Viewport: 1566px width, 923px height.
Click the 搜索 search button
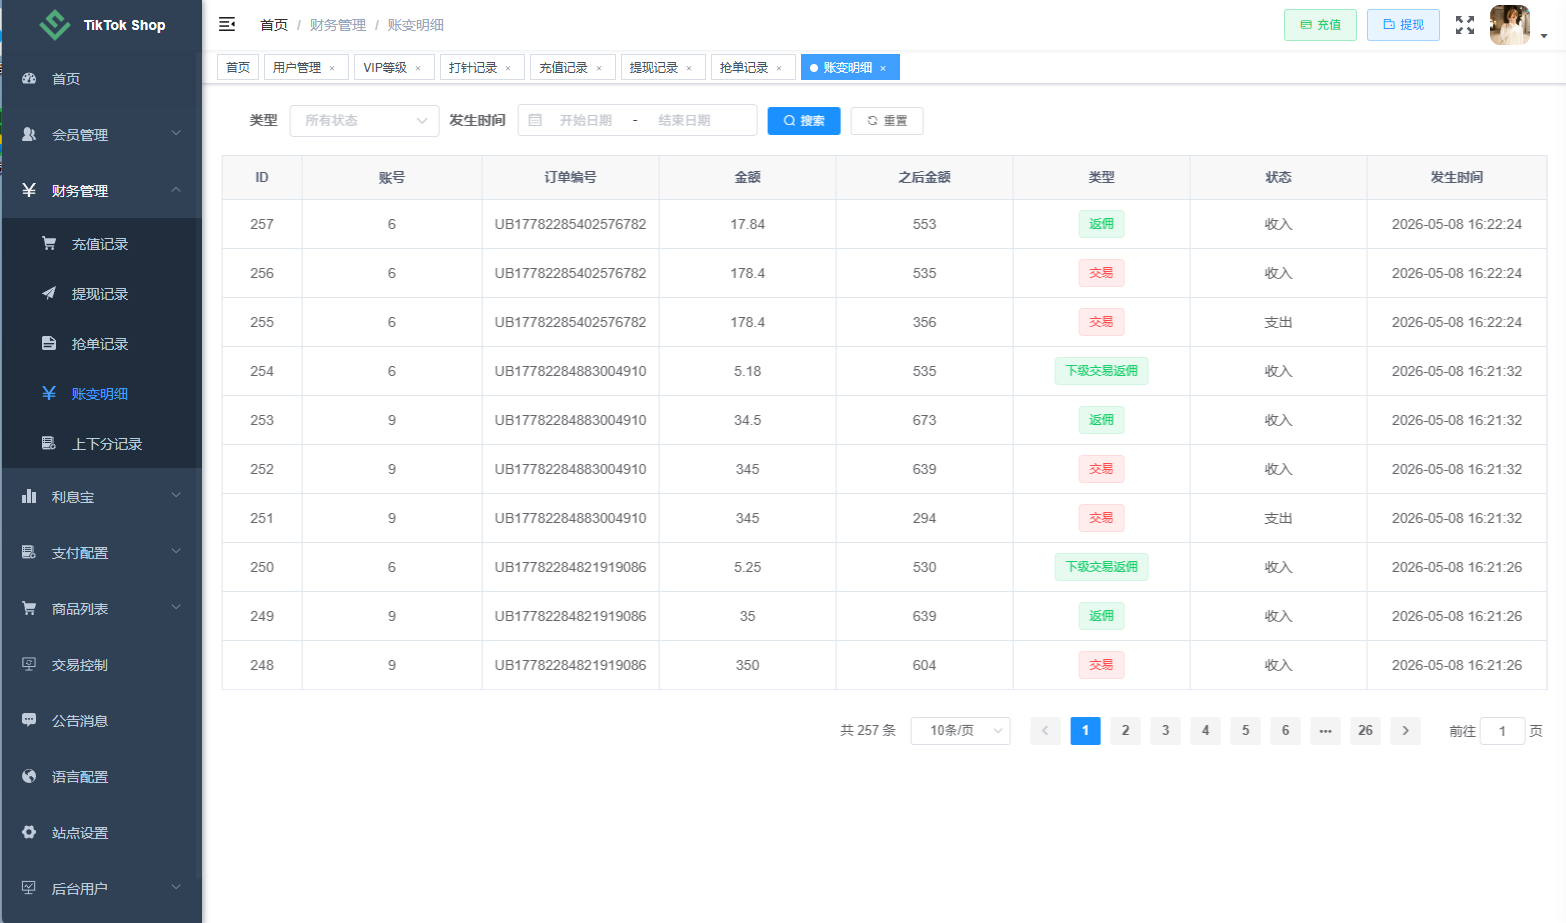tap(804, 121)
